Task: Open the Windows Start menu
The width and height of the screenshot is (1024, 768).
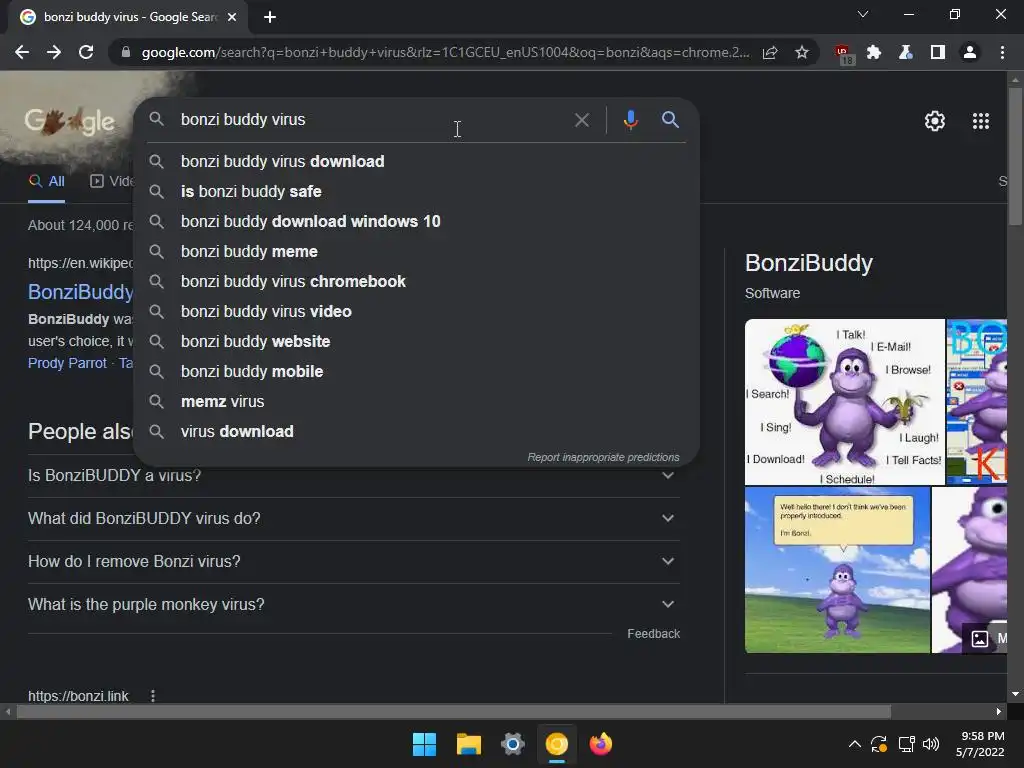Action: click(424, 744)
